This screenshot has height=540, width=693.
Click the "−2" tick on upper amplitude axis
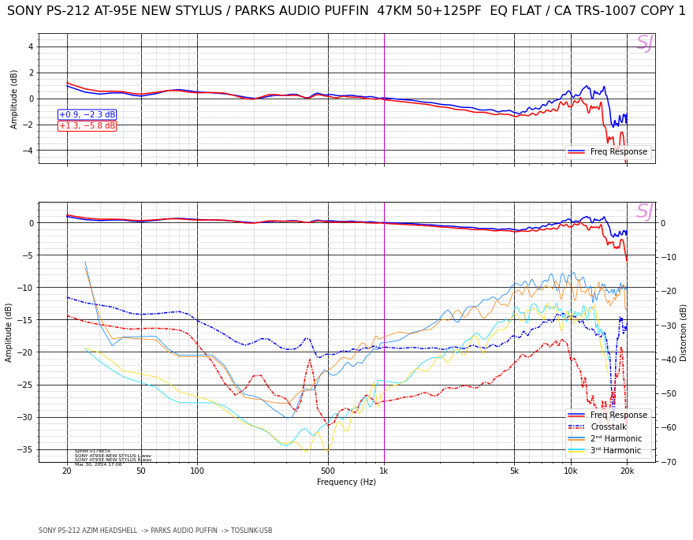28,125
